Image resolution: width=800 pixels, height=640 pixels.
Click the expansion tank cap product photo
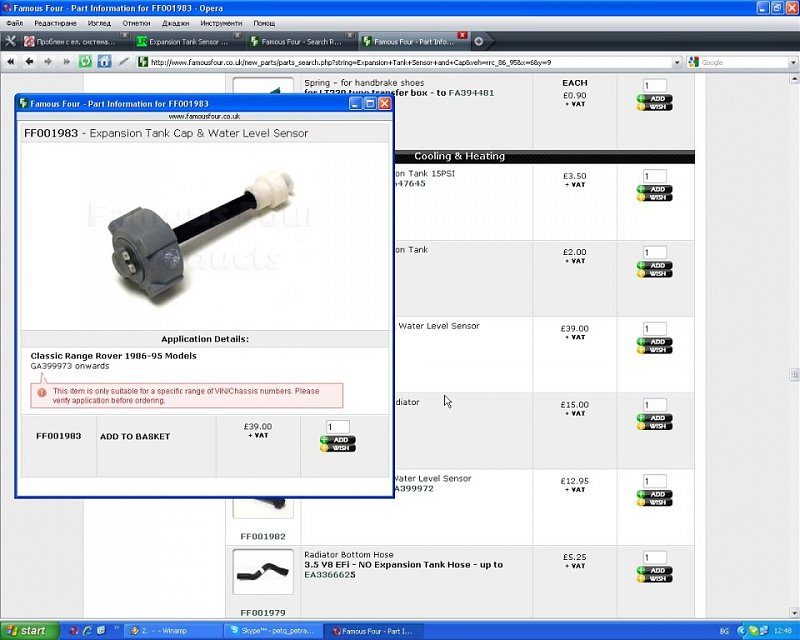(x=204, y=235)
